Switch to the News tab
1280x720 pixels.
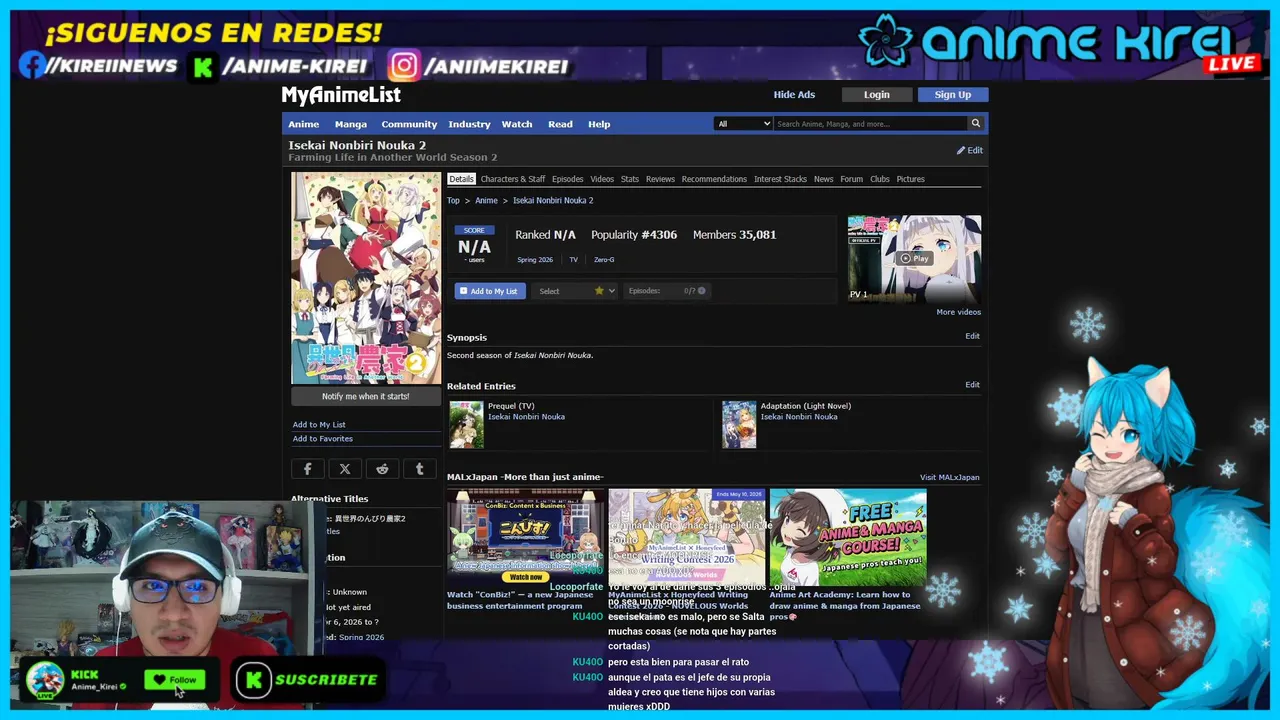(823, 179)
